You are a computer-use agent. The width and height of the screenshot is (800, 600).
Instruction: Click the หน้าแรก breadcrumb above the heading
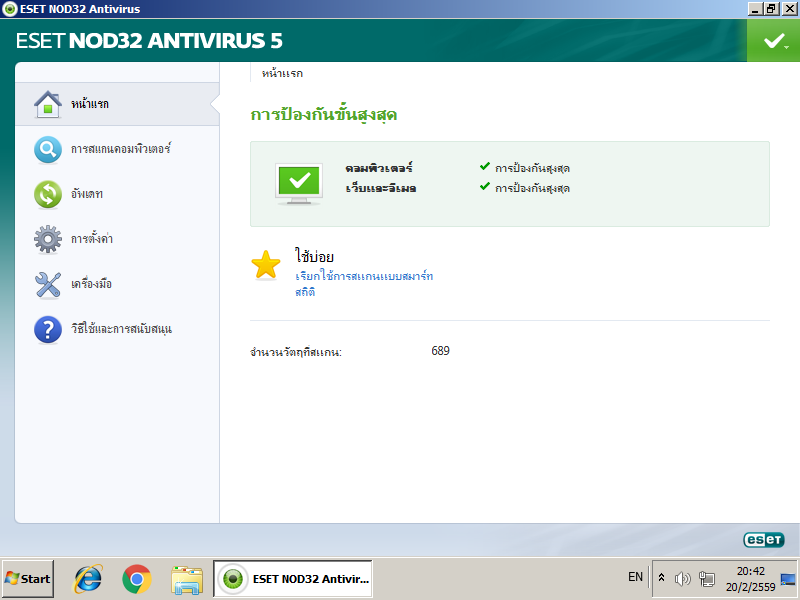tap(282, 73)
